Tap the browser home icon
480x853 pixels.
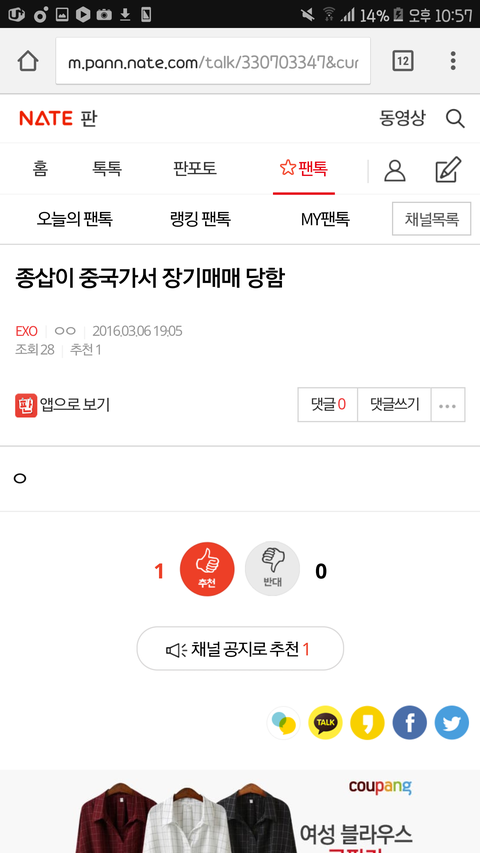(28, 61)
